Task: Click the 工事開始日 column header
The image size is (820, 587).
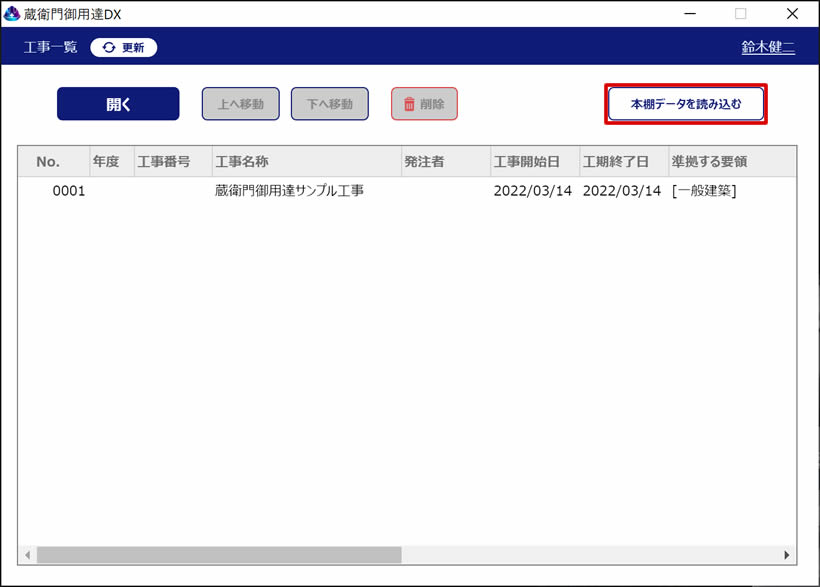Action: 535,162
